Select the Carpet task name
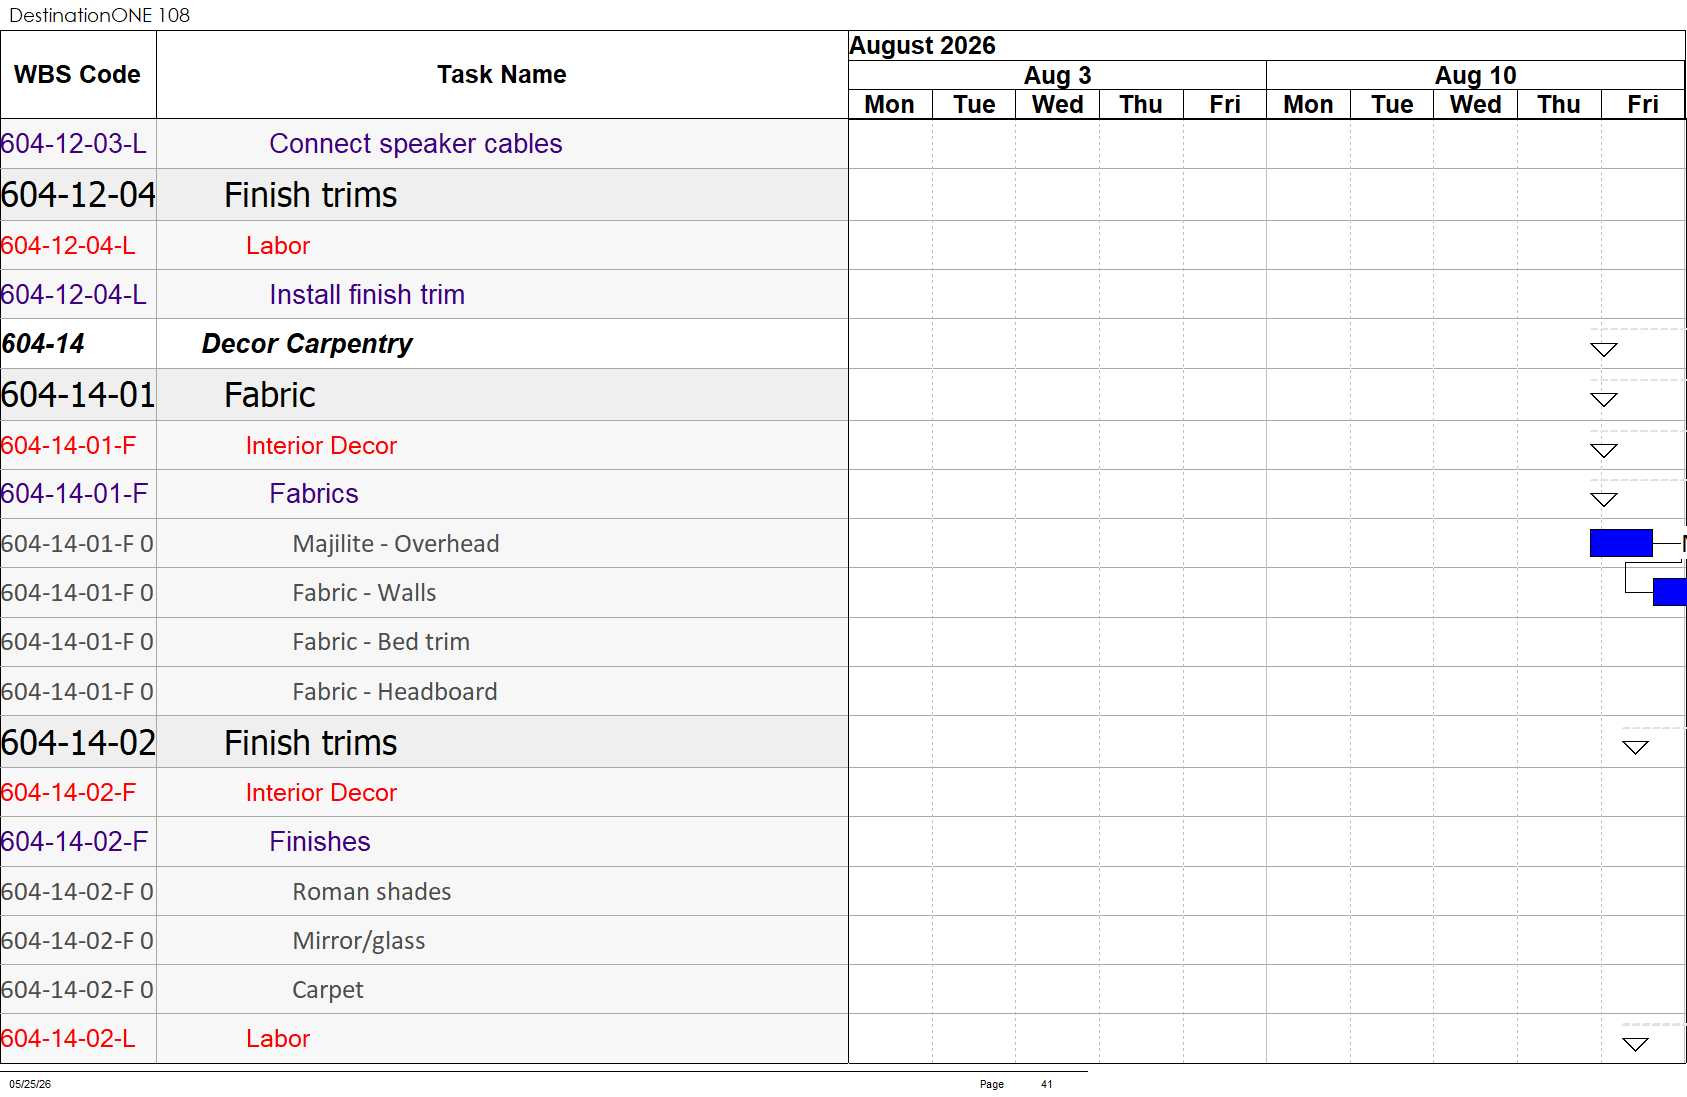The image size is (1687, 1097). [328, 990]
